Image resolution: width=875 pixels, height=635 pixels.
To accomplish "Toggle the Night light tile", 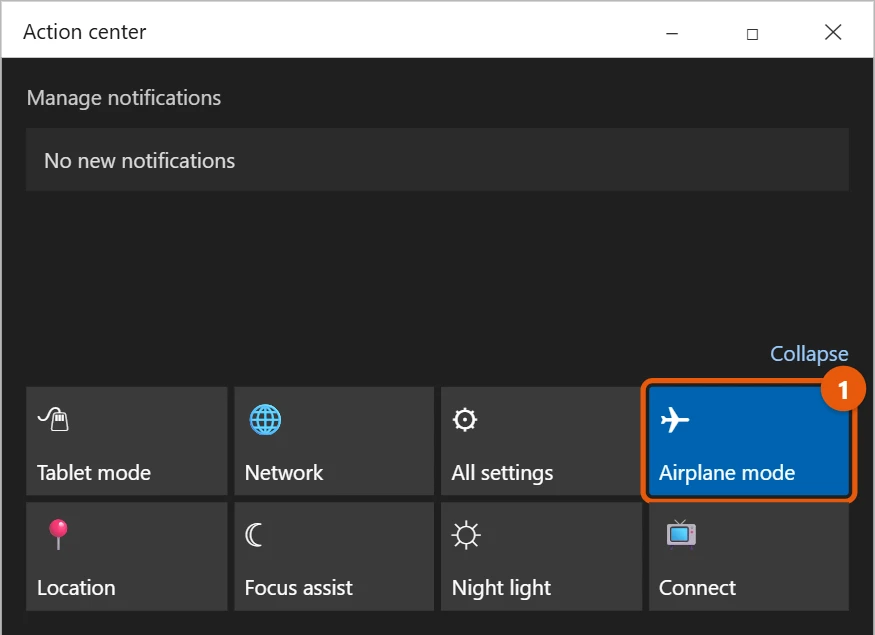I will pos(541,556).
